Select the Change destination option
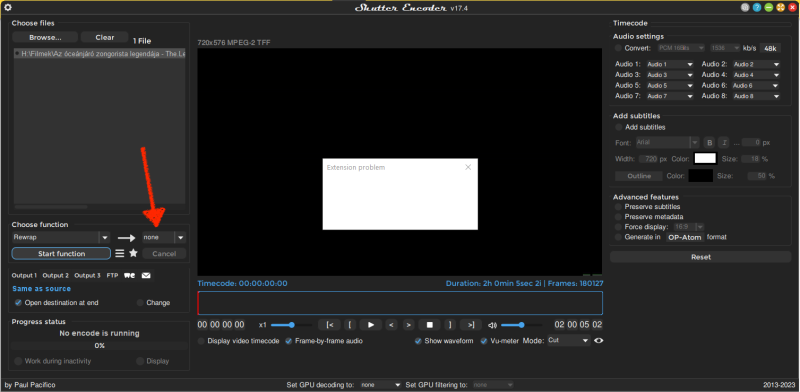 point(140,303)
